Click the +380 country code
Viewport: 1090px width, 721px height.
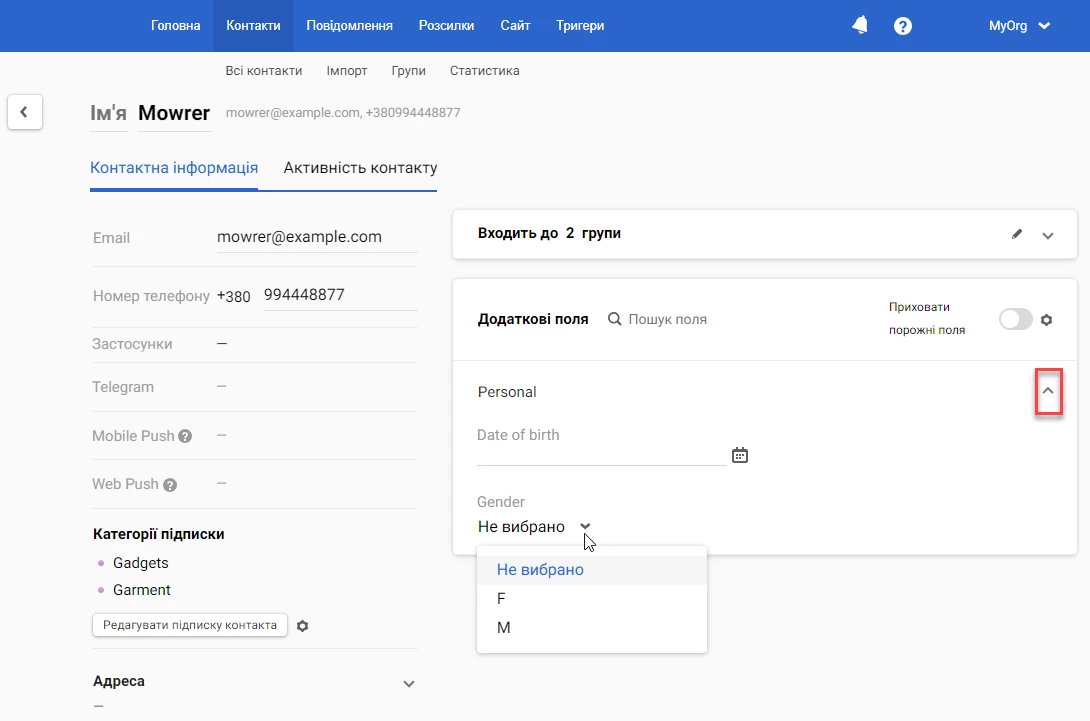point(234,297)
